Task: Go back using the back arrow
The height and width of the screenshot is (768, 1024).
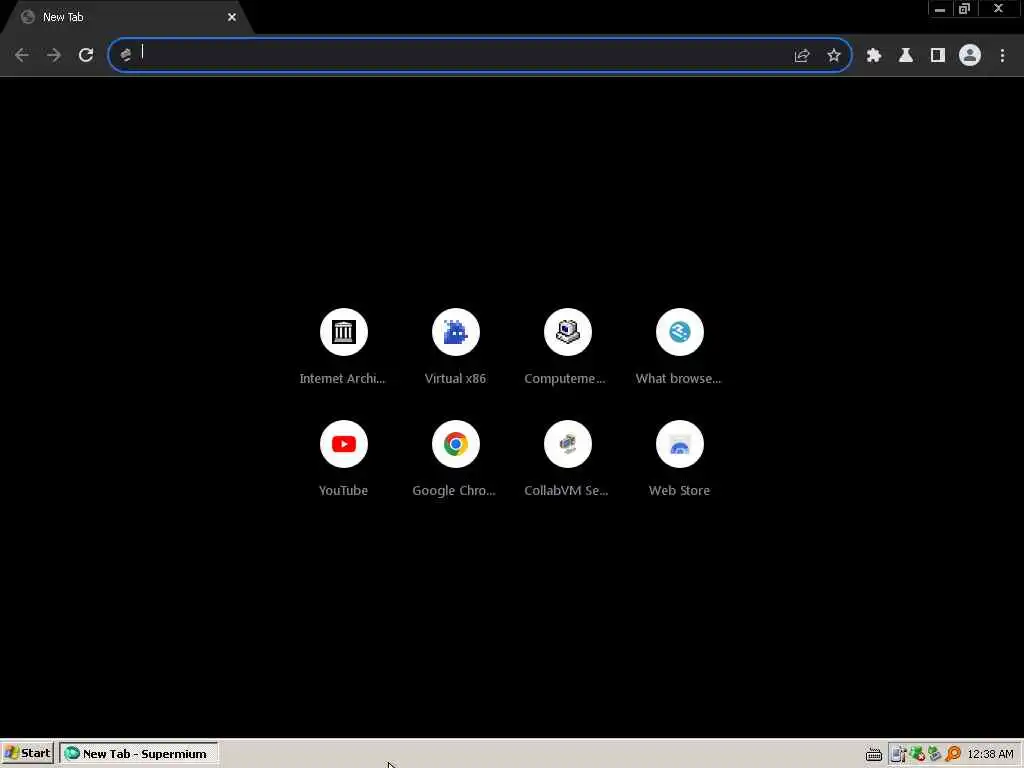Action: [x=22, y=55]
